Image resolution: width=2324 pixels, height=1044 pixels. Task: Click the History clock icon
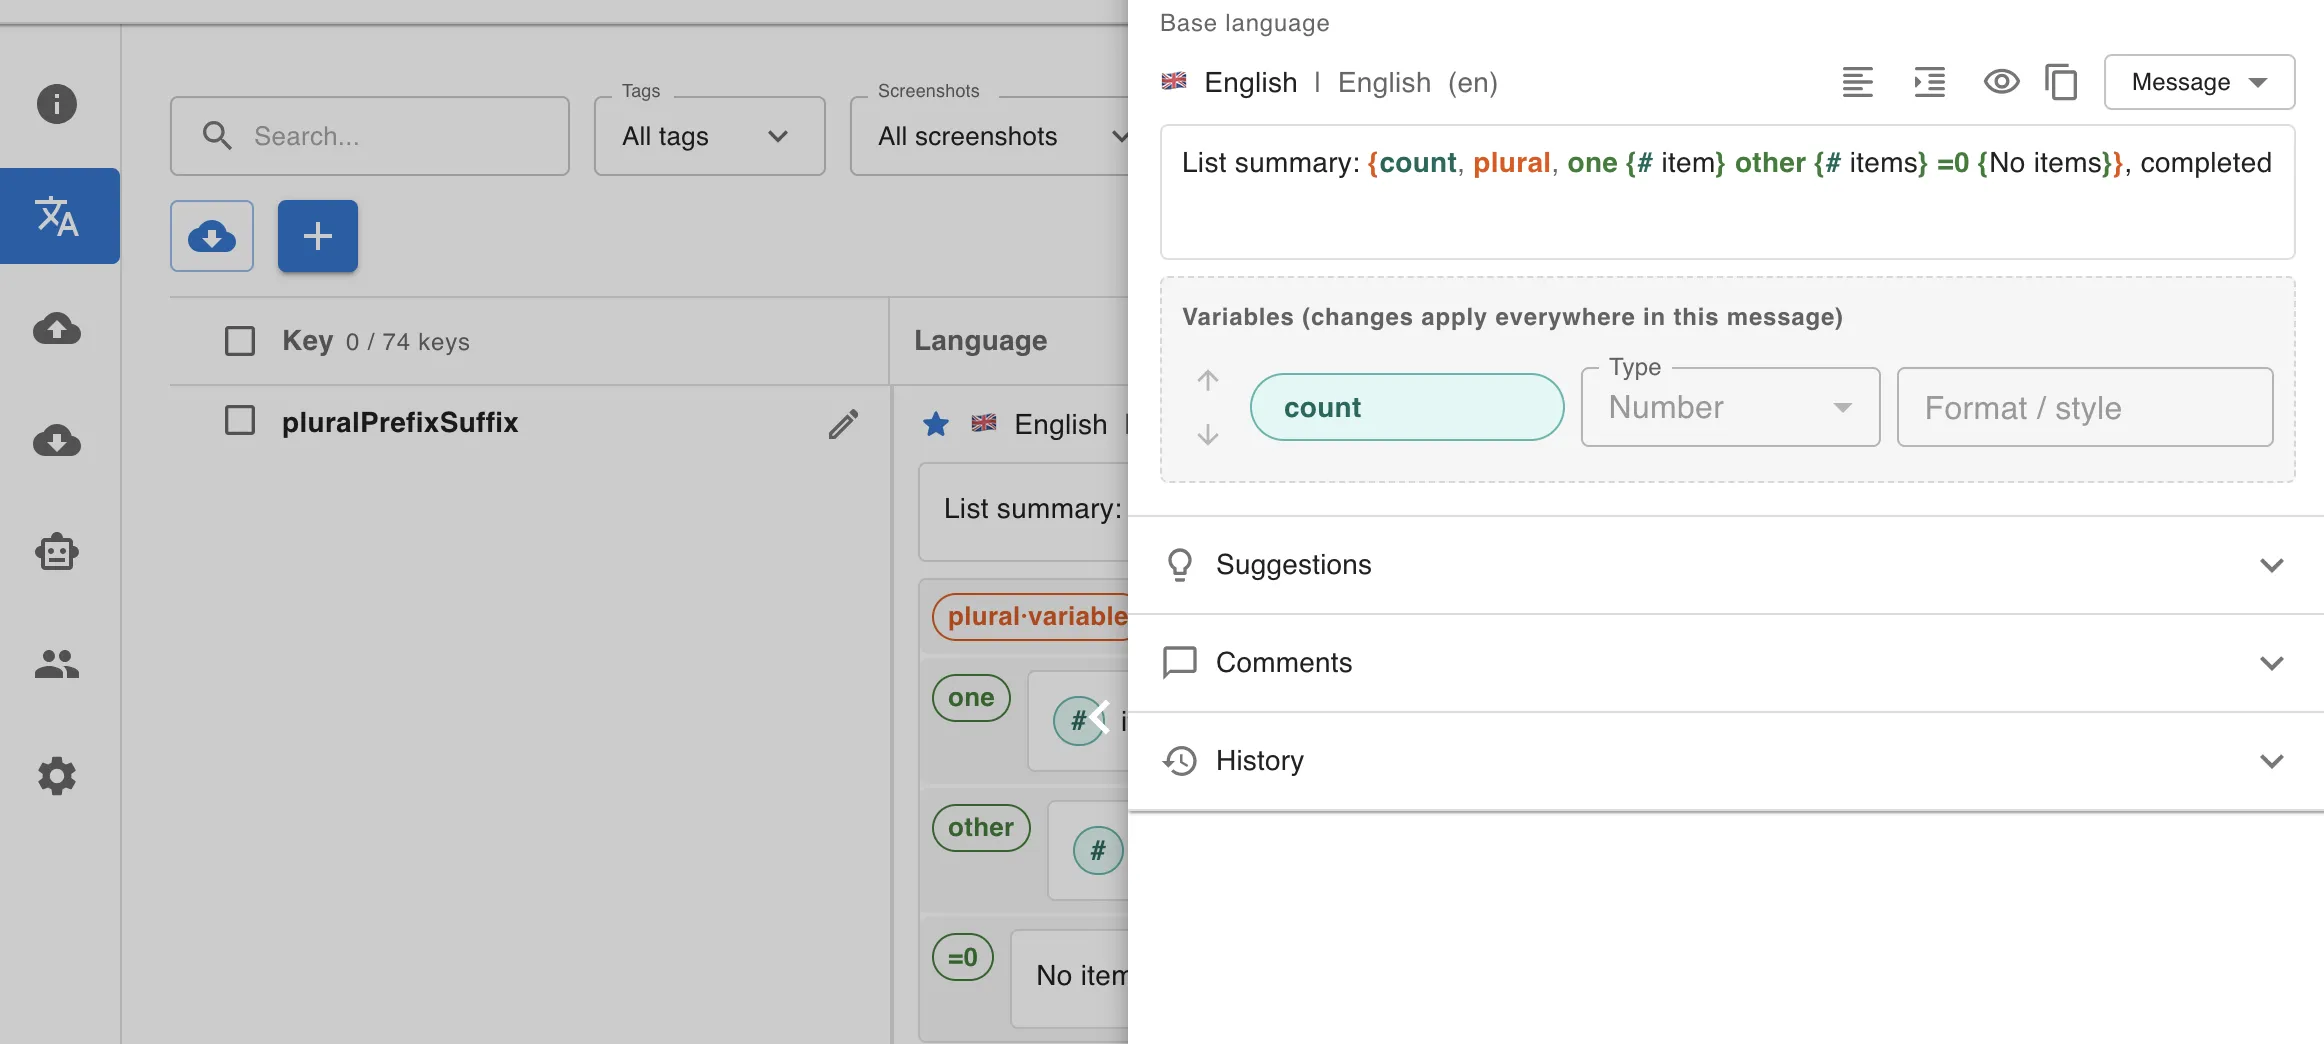[x=1180, y=761]
